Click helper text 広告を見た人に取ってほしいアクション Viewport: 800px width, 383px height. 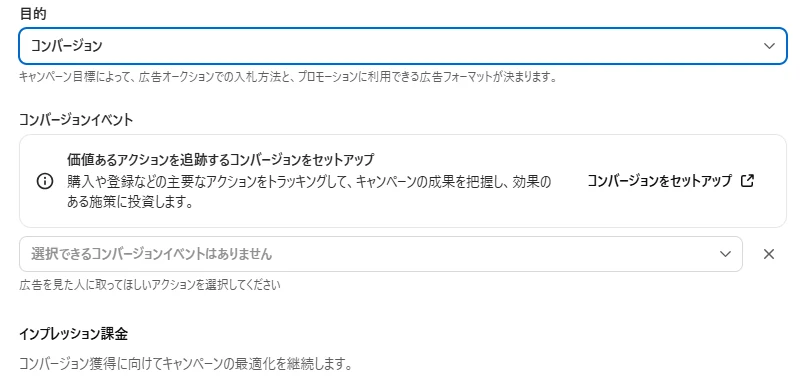[149, 285]
